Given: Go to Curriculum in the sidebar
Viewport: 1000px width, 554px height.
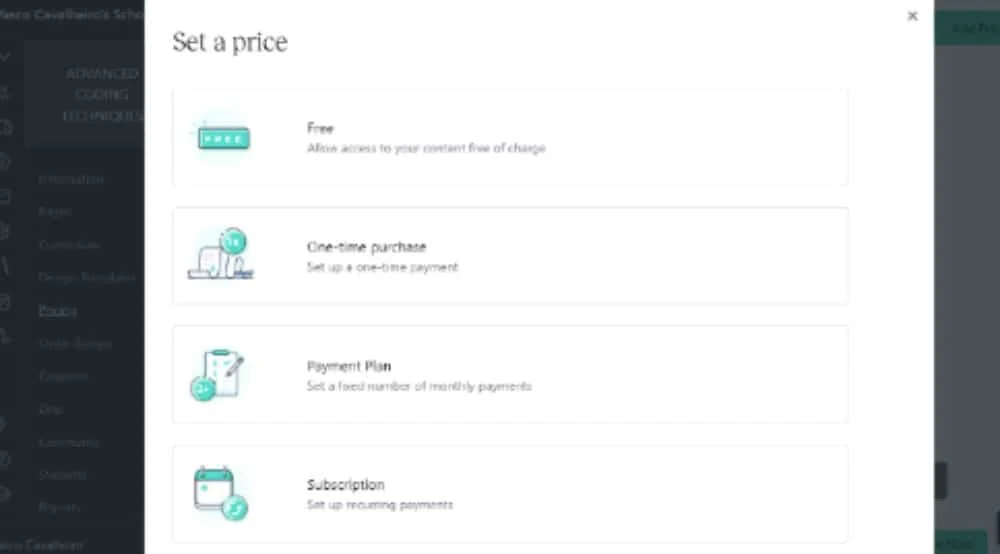Looking at the screenshot, I should [69, 245].
